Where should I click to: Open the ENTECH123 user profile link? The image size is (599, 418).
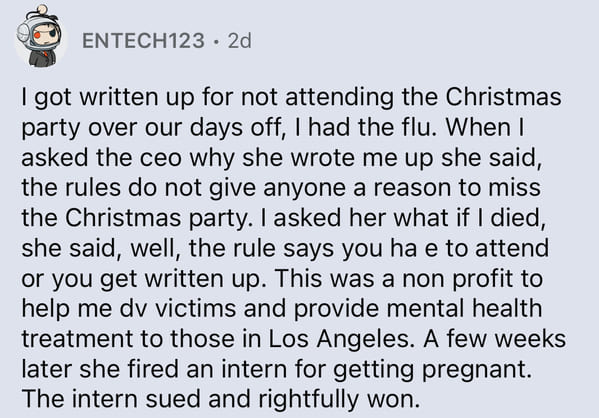[x=144, y=41]
